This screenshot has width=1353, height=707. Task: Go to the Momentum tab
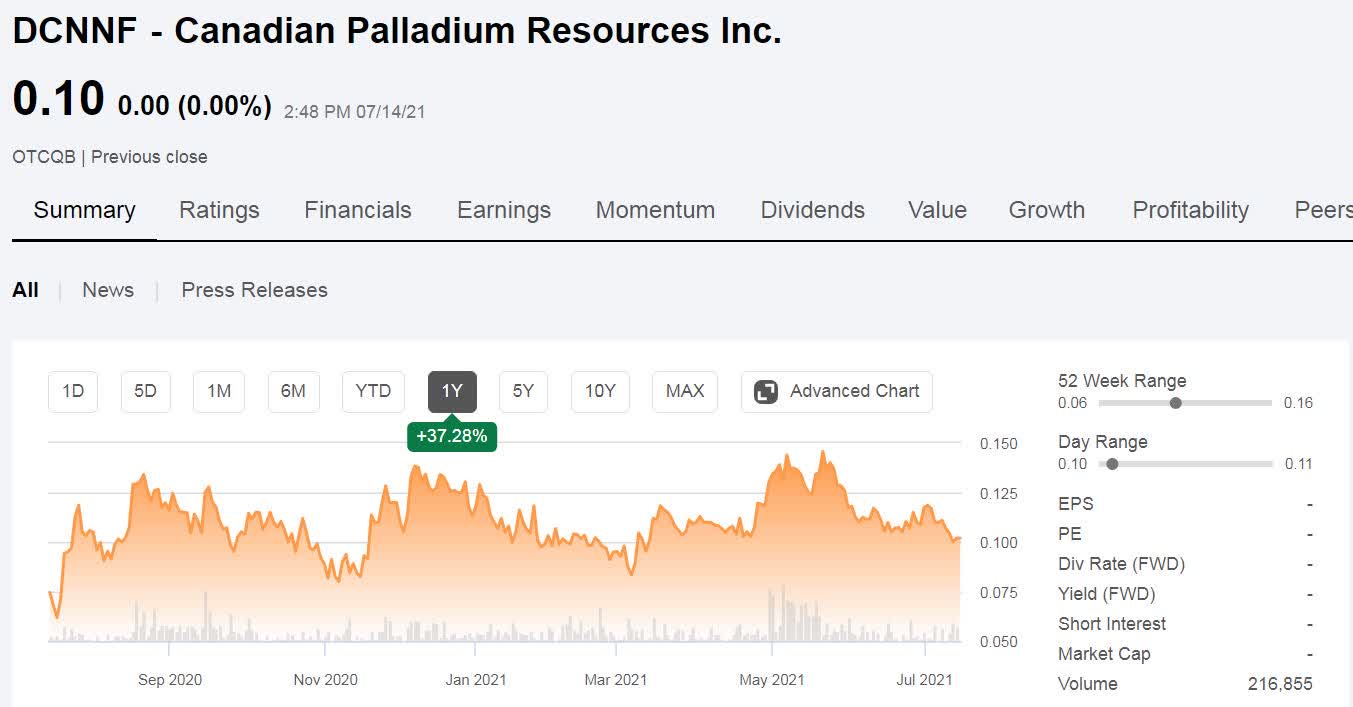[x=655, y=210]
